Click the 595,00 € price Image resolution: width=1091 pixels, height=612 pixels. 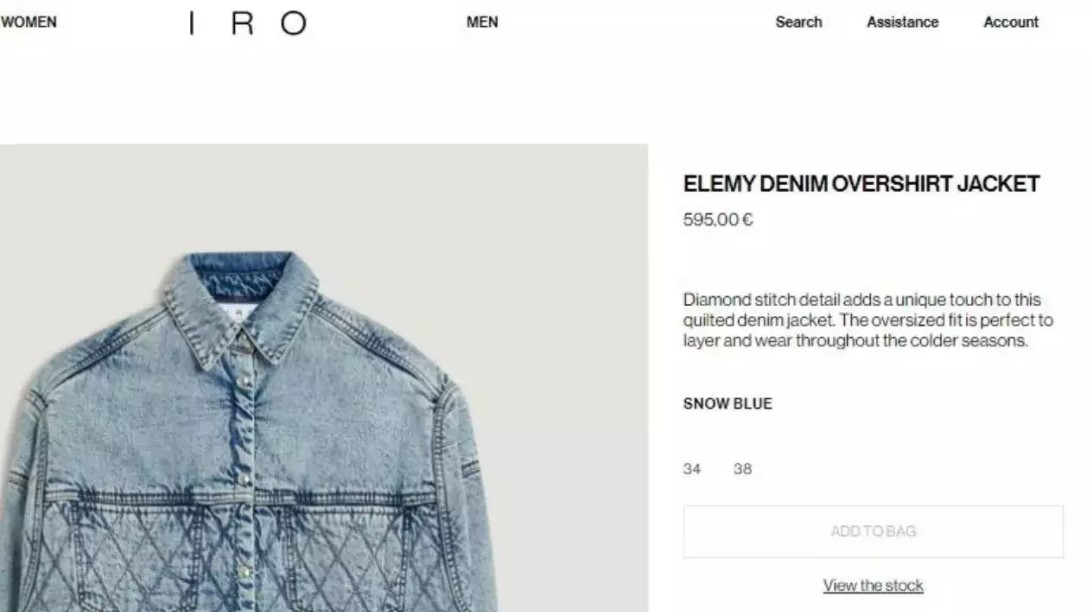pyautogui.click(x=717, y=220)
